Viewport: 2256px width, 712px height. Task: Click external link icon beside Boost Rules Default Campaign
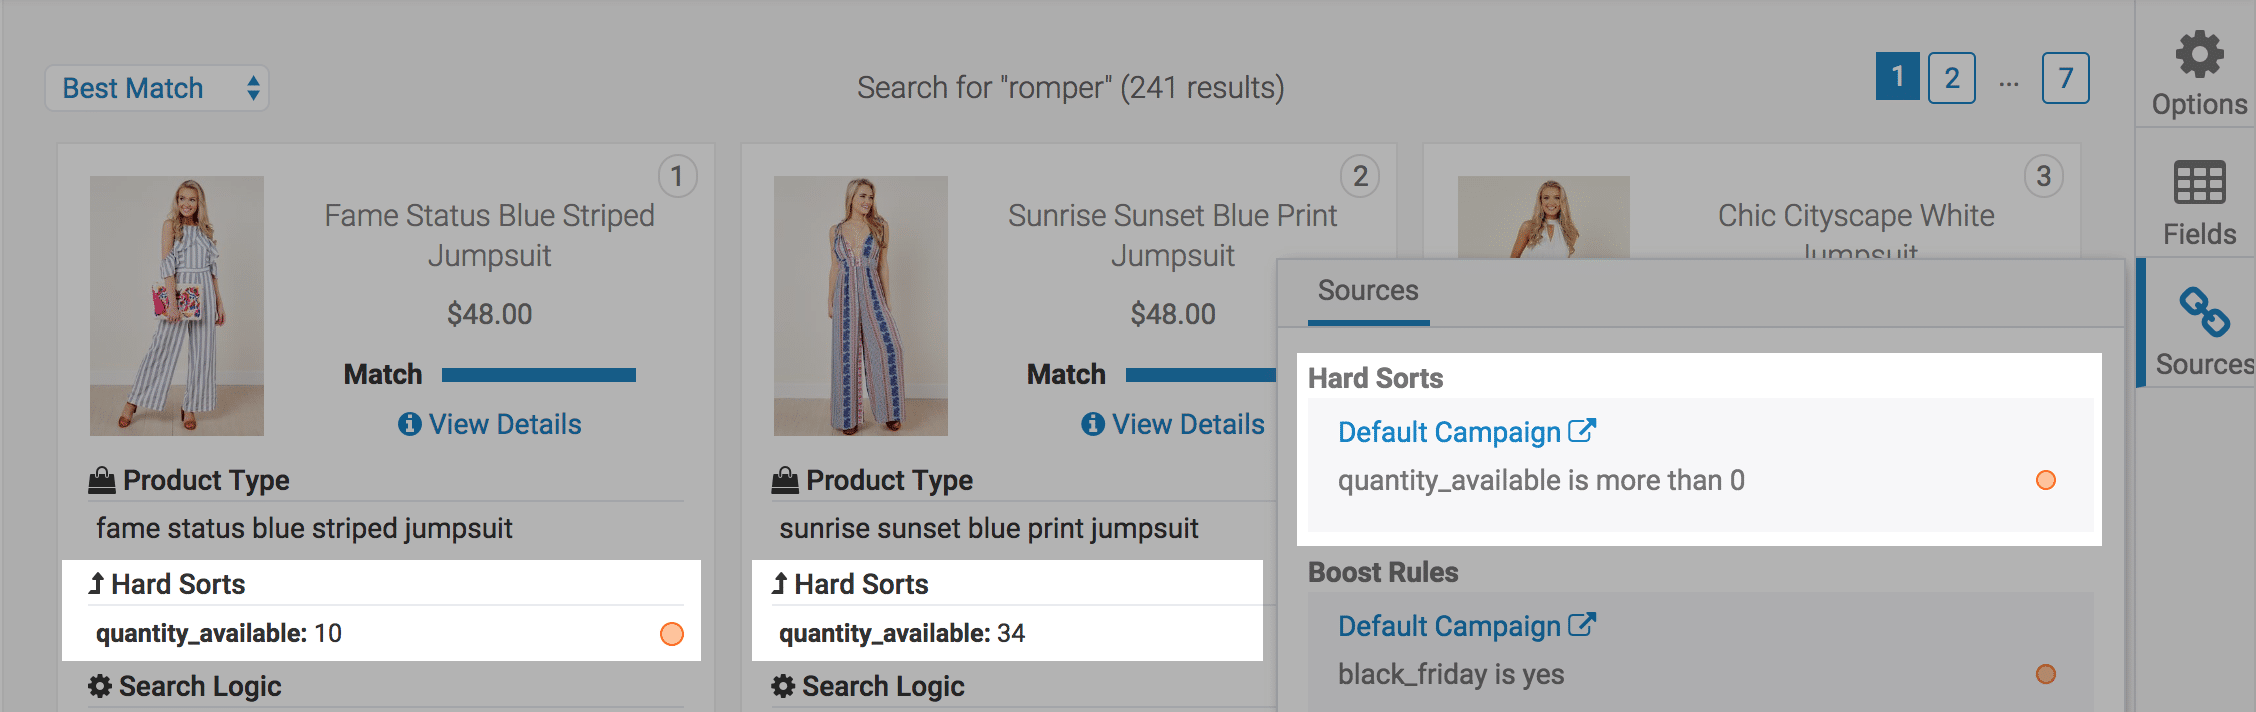[x=1582, y=625]
